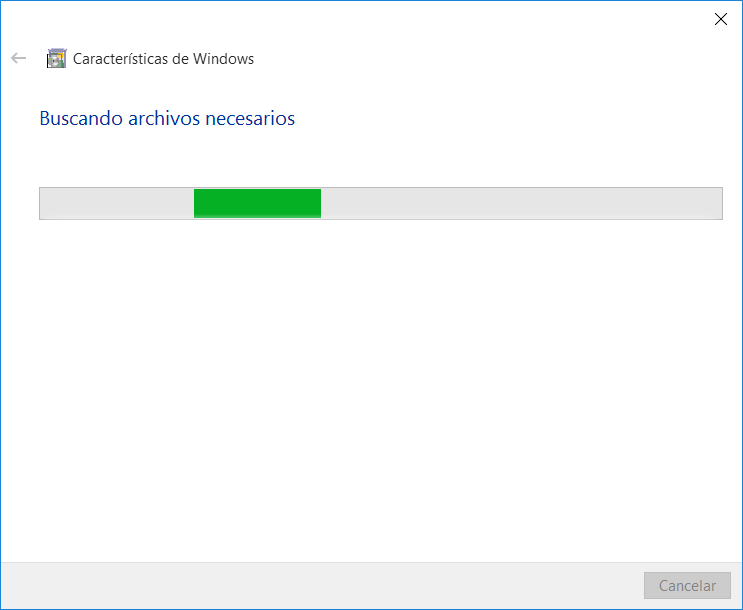The width and height of the screenshot is (743, 610).
Task: Close the dialog with the X icon
Action: 721,19
